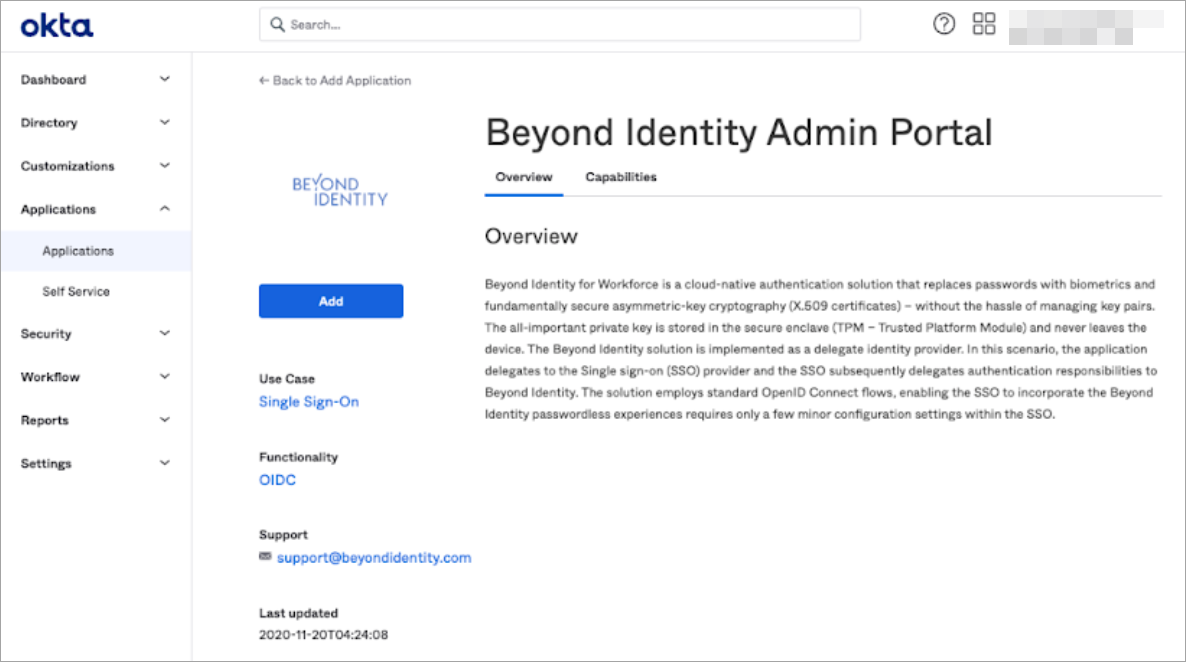Click the email envelope icon beside support address
This screenshot has height=662, width=1186.
click(264, 558)
